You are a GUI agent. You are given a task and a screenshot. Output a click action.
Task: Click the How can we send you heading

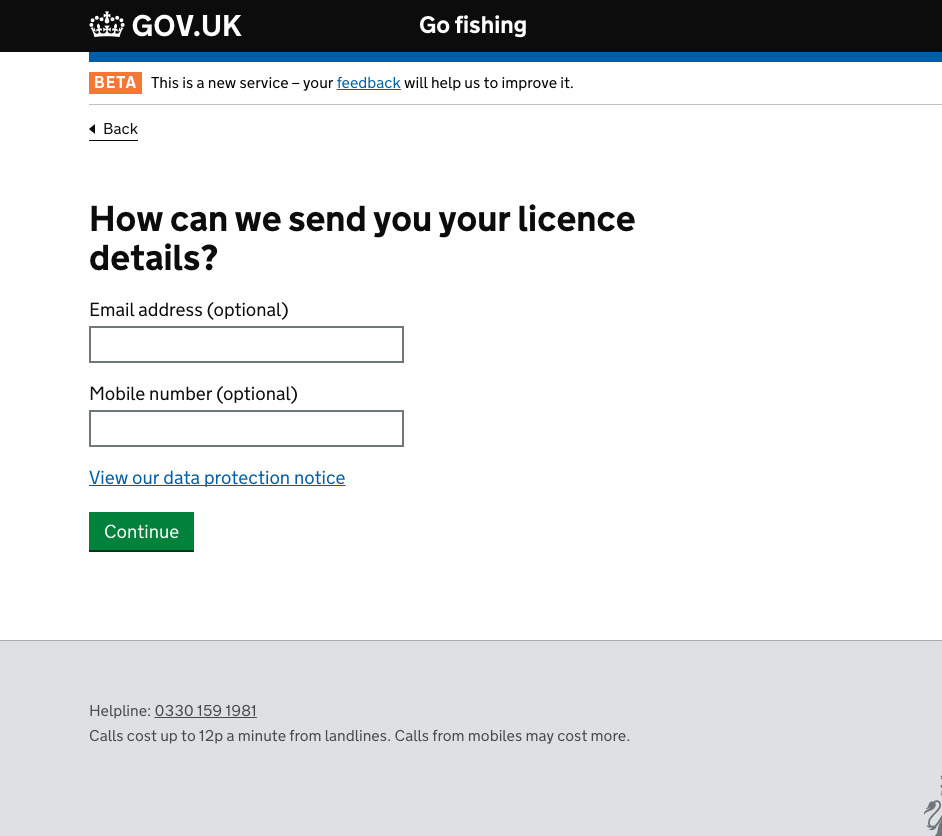[x=362, y=238]
